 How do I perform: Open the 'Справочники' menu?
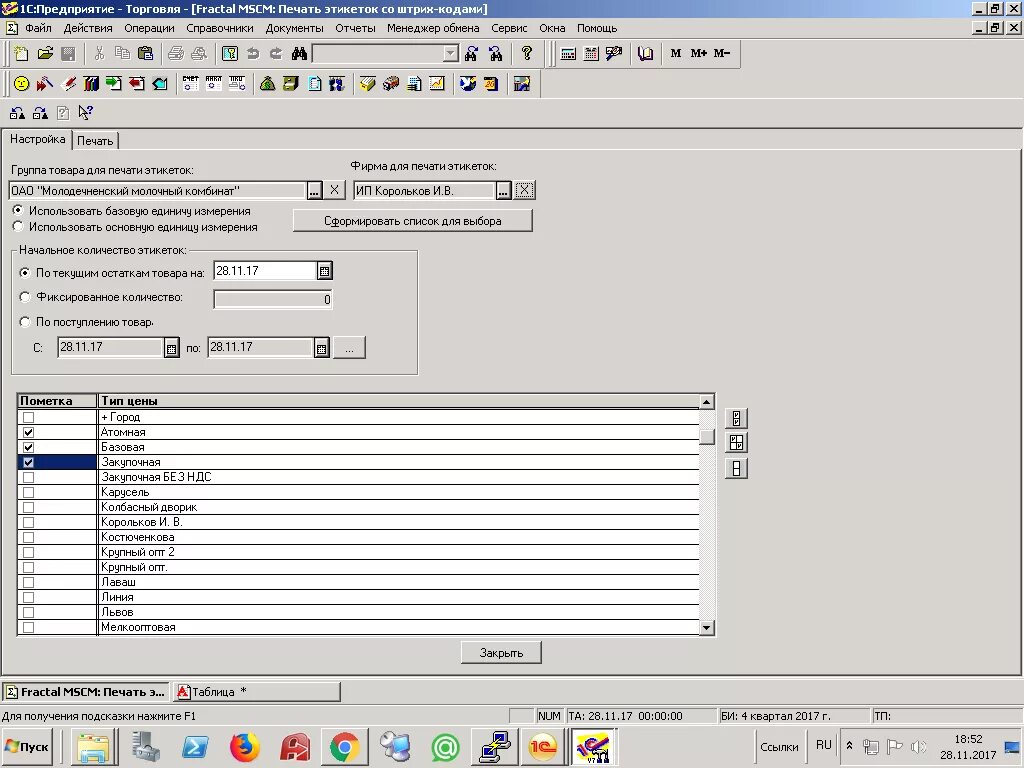(219, 28)
